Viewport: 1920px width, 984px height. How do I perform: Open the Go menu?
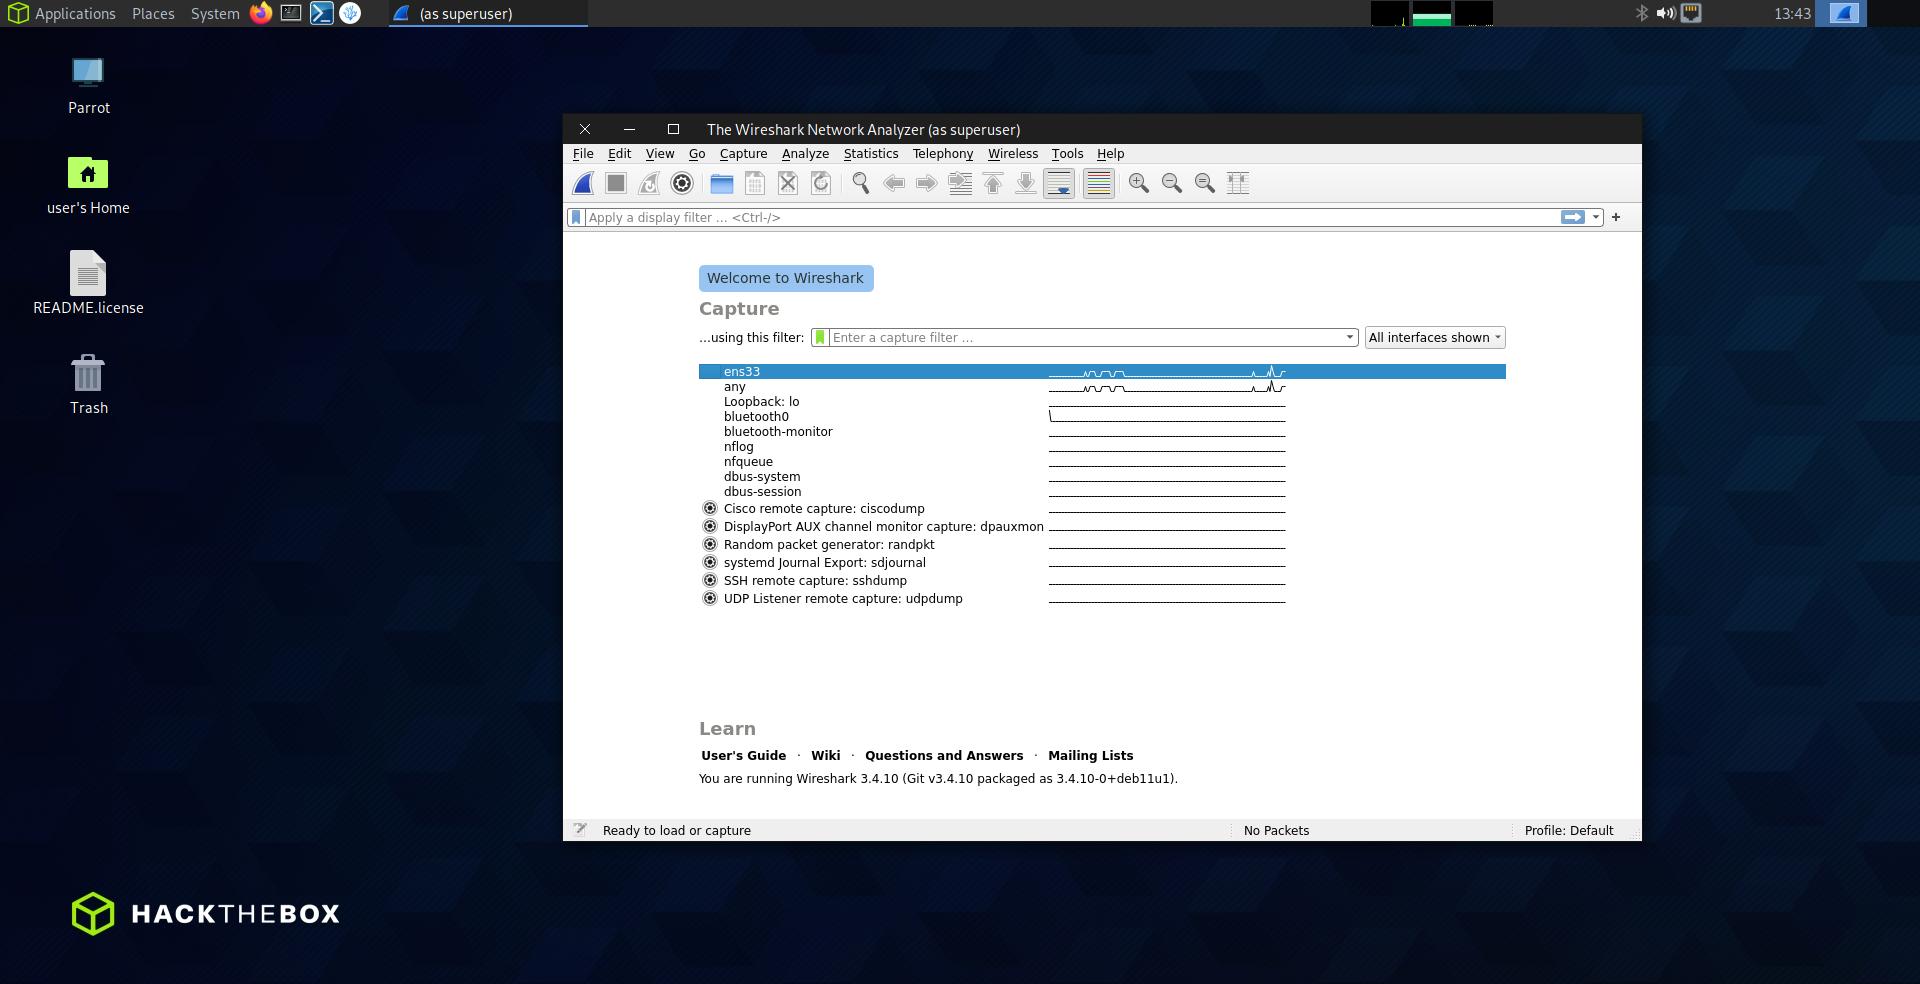(x=697, y=154)
